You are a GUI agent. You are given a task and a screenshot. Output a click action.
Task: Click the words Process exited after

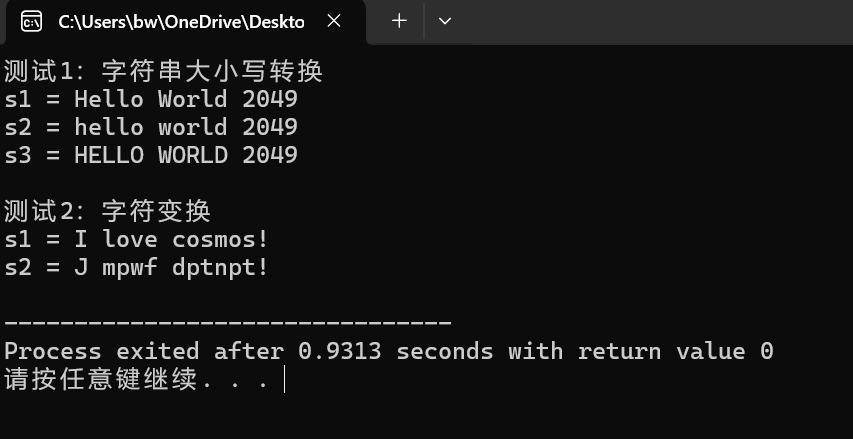tap(144, 351)
